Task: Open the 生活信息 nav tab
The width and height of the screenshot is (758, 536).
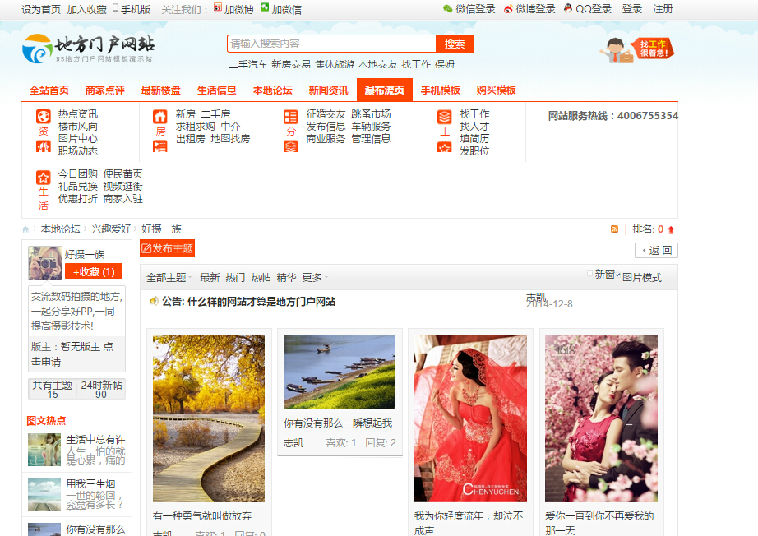Action: [x=217, y=90]
